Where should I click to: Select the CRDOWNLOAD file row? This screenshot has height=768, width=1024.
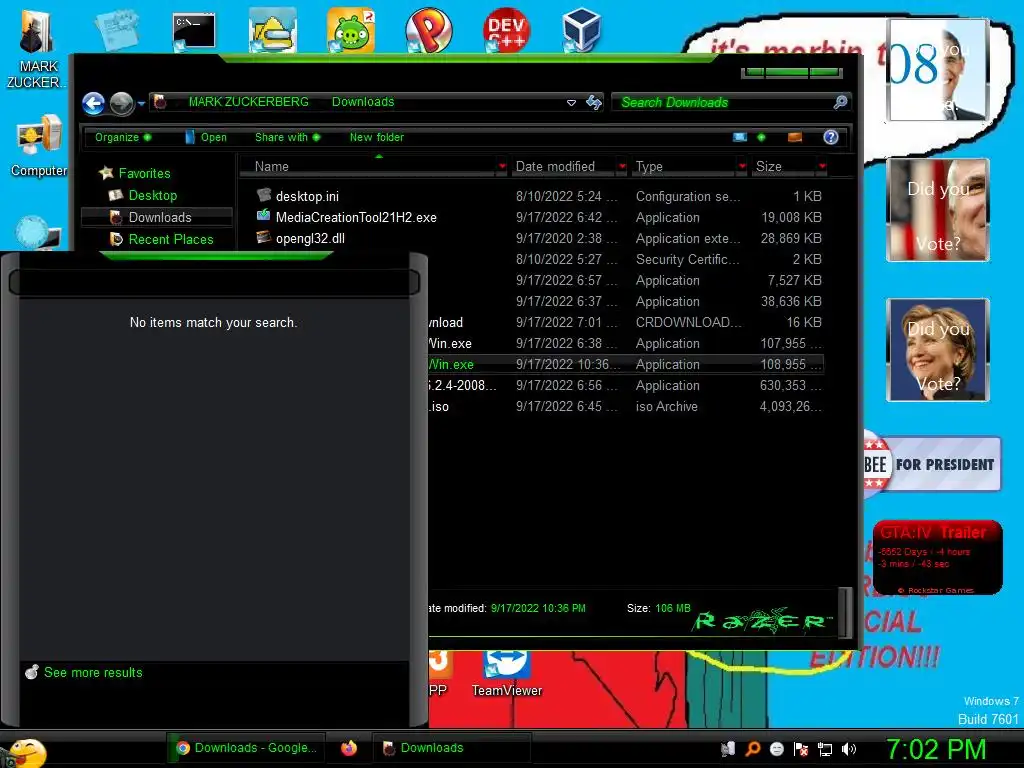(x=626, y=322)
